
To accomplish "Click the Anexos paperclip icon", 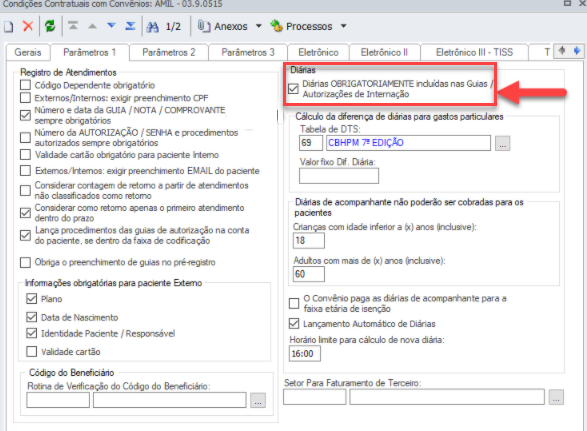I will [204, 26].
